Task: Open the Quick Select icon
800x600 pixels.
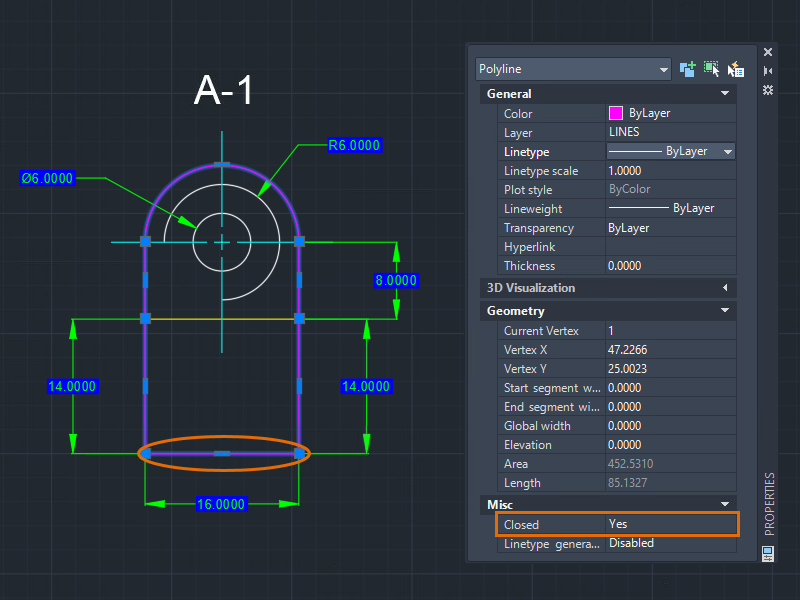Action: (736, 69)
